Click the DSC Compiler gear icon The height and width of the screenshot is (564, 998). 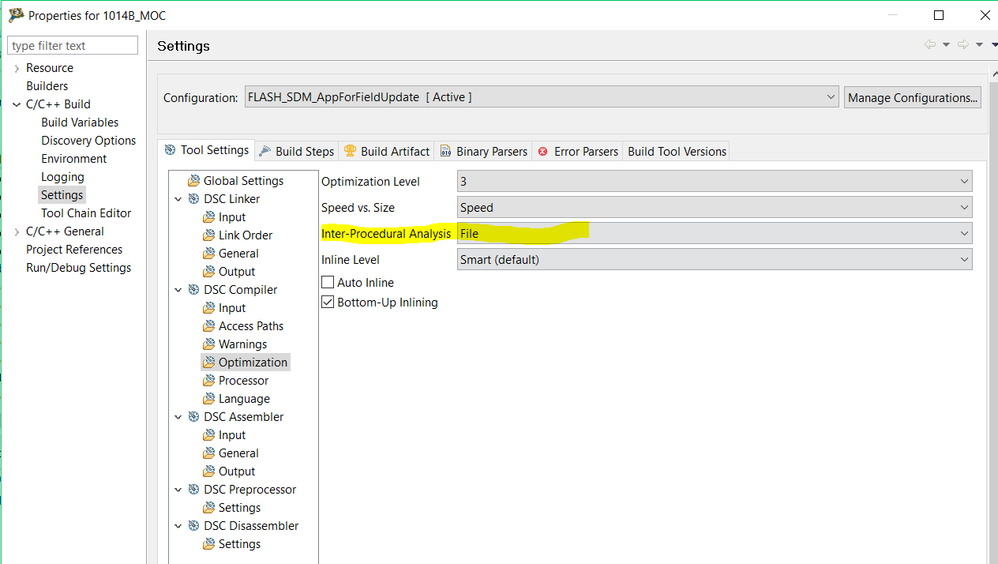point(193,290)
